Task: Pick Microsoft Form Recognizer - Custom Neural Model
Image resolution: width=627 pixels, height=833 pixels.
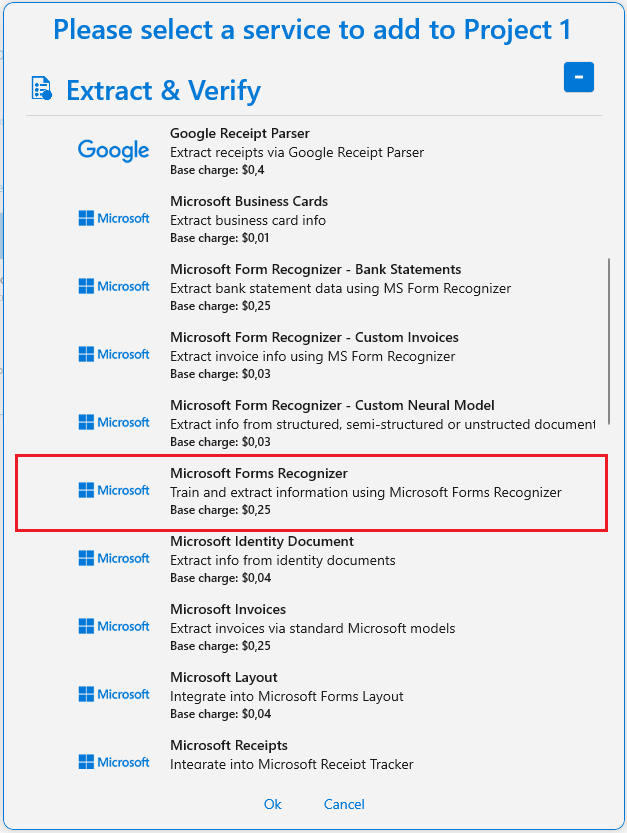Action: [x=332, y=405]
